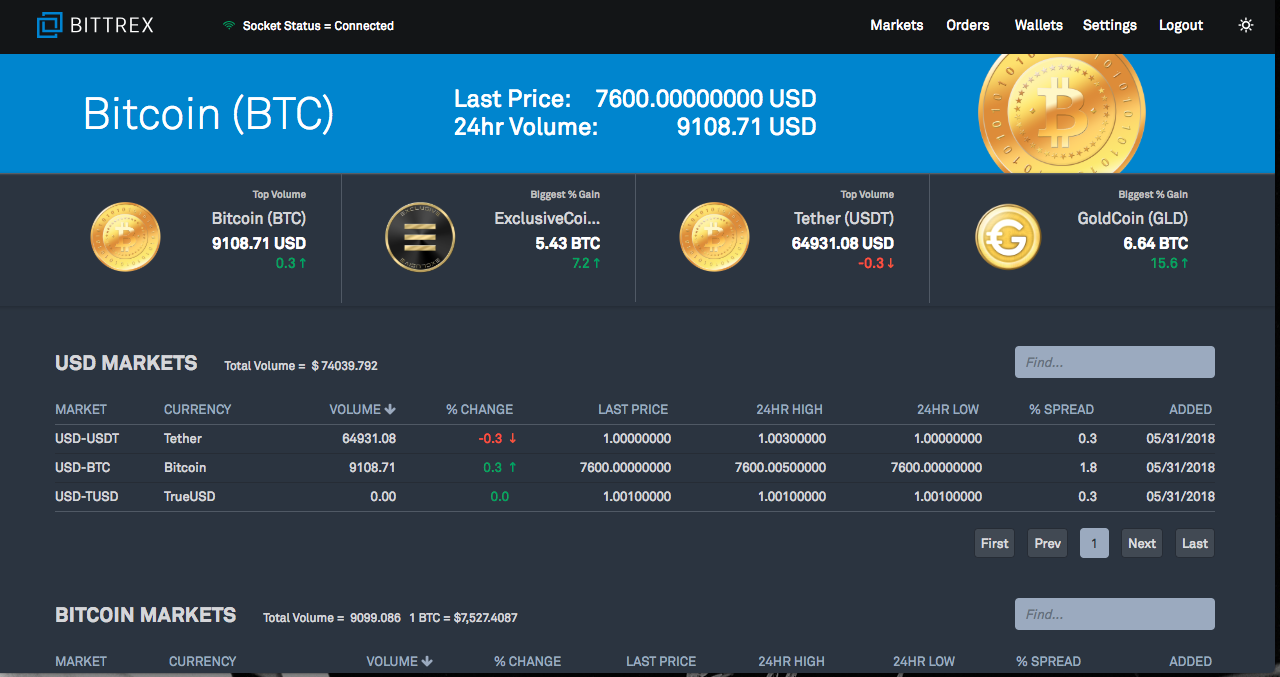Sort USD Markets by ADDED column
Image resolution: width=1280 pixels, height=677 pixels.
pyautogui.click(x=1190, y=409)
